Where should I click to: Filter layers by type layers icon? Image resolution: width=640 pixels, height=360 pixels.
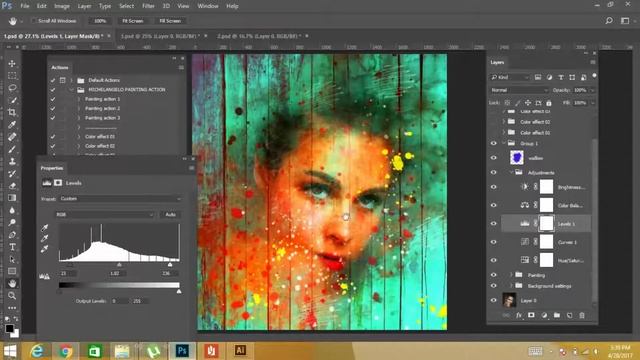(x=561, y=77)
